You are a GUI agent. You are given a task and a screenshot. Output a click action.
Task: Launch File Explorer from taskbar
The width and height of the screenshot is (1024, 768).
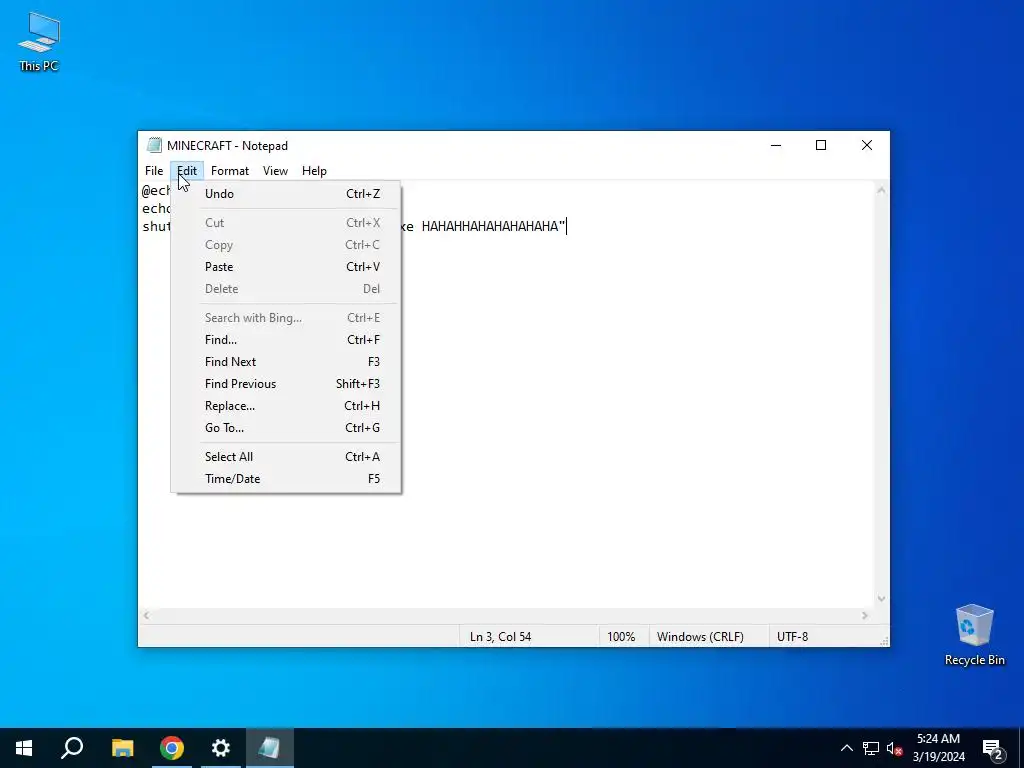coord(122,748)
